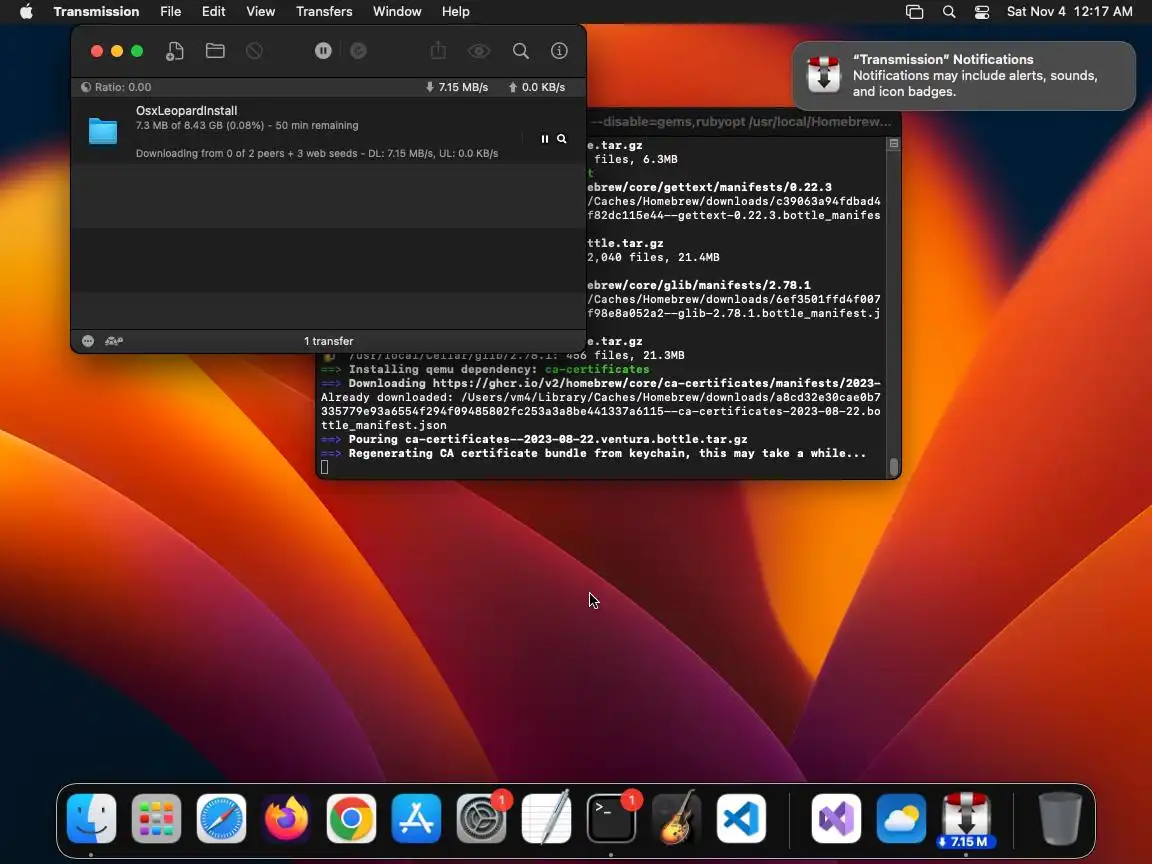Click the Transmission Dock icon showing 7.15 M
The width and height of the screenshot is (1152, 864).
click(x=966, y=820)
